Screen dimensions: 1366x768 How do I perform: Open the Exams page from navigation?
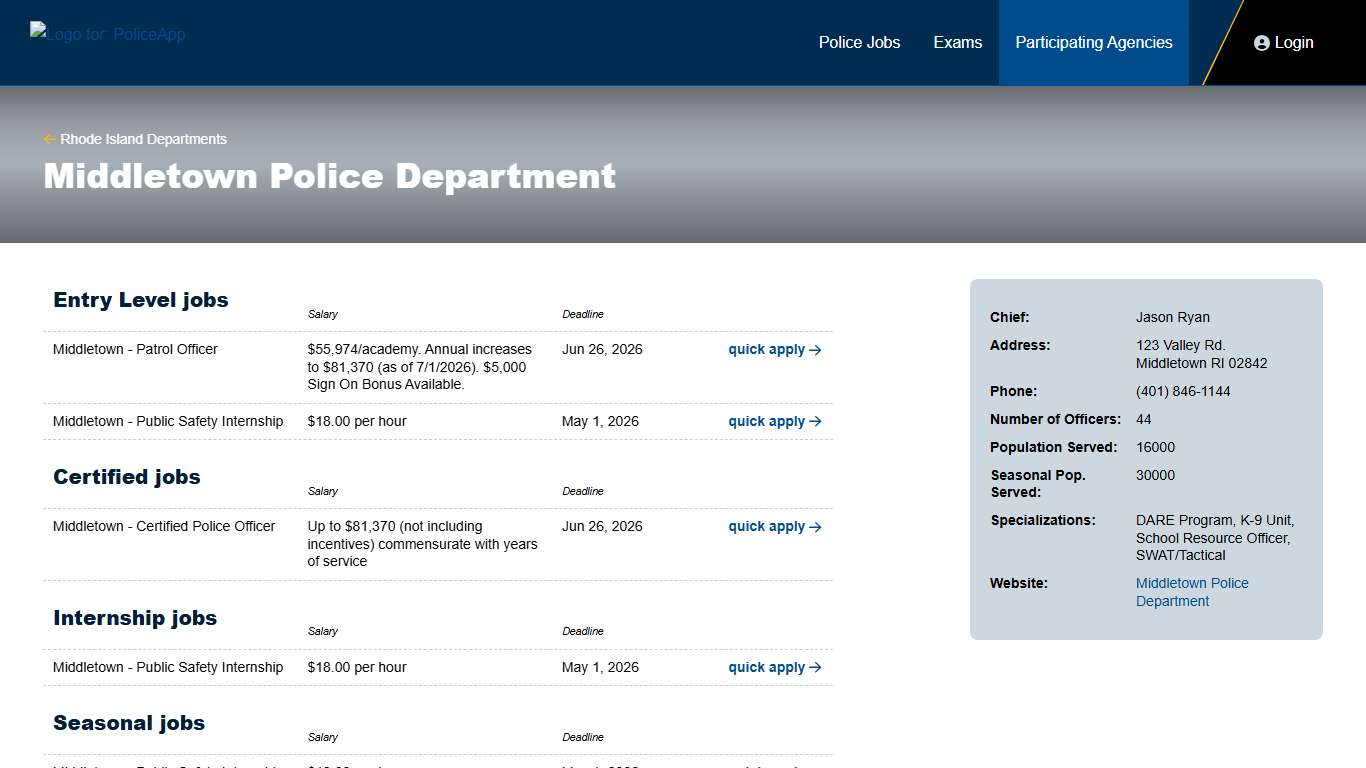[x=957, y=42]
